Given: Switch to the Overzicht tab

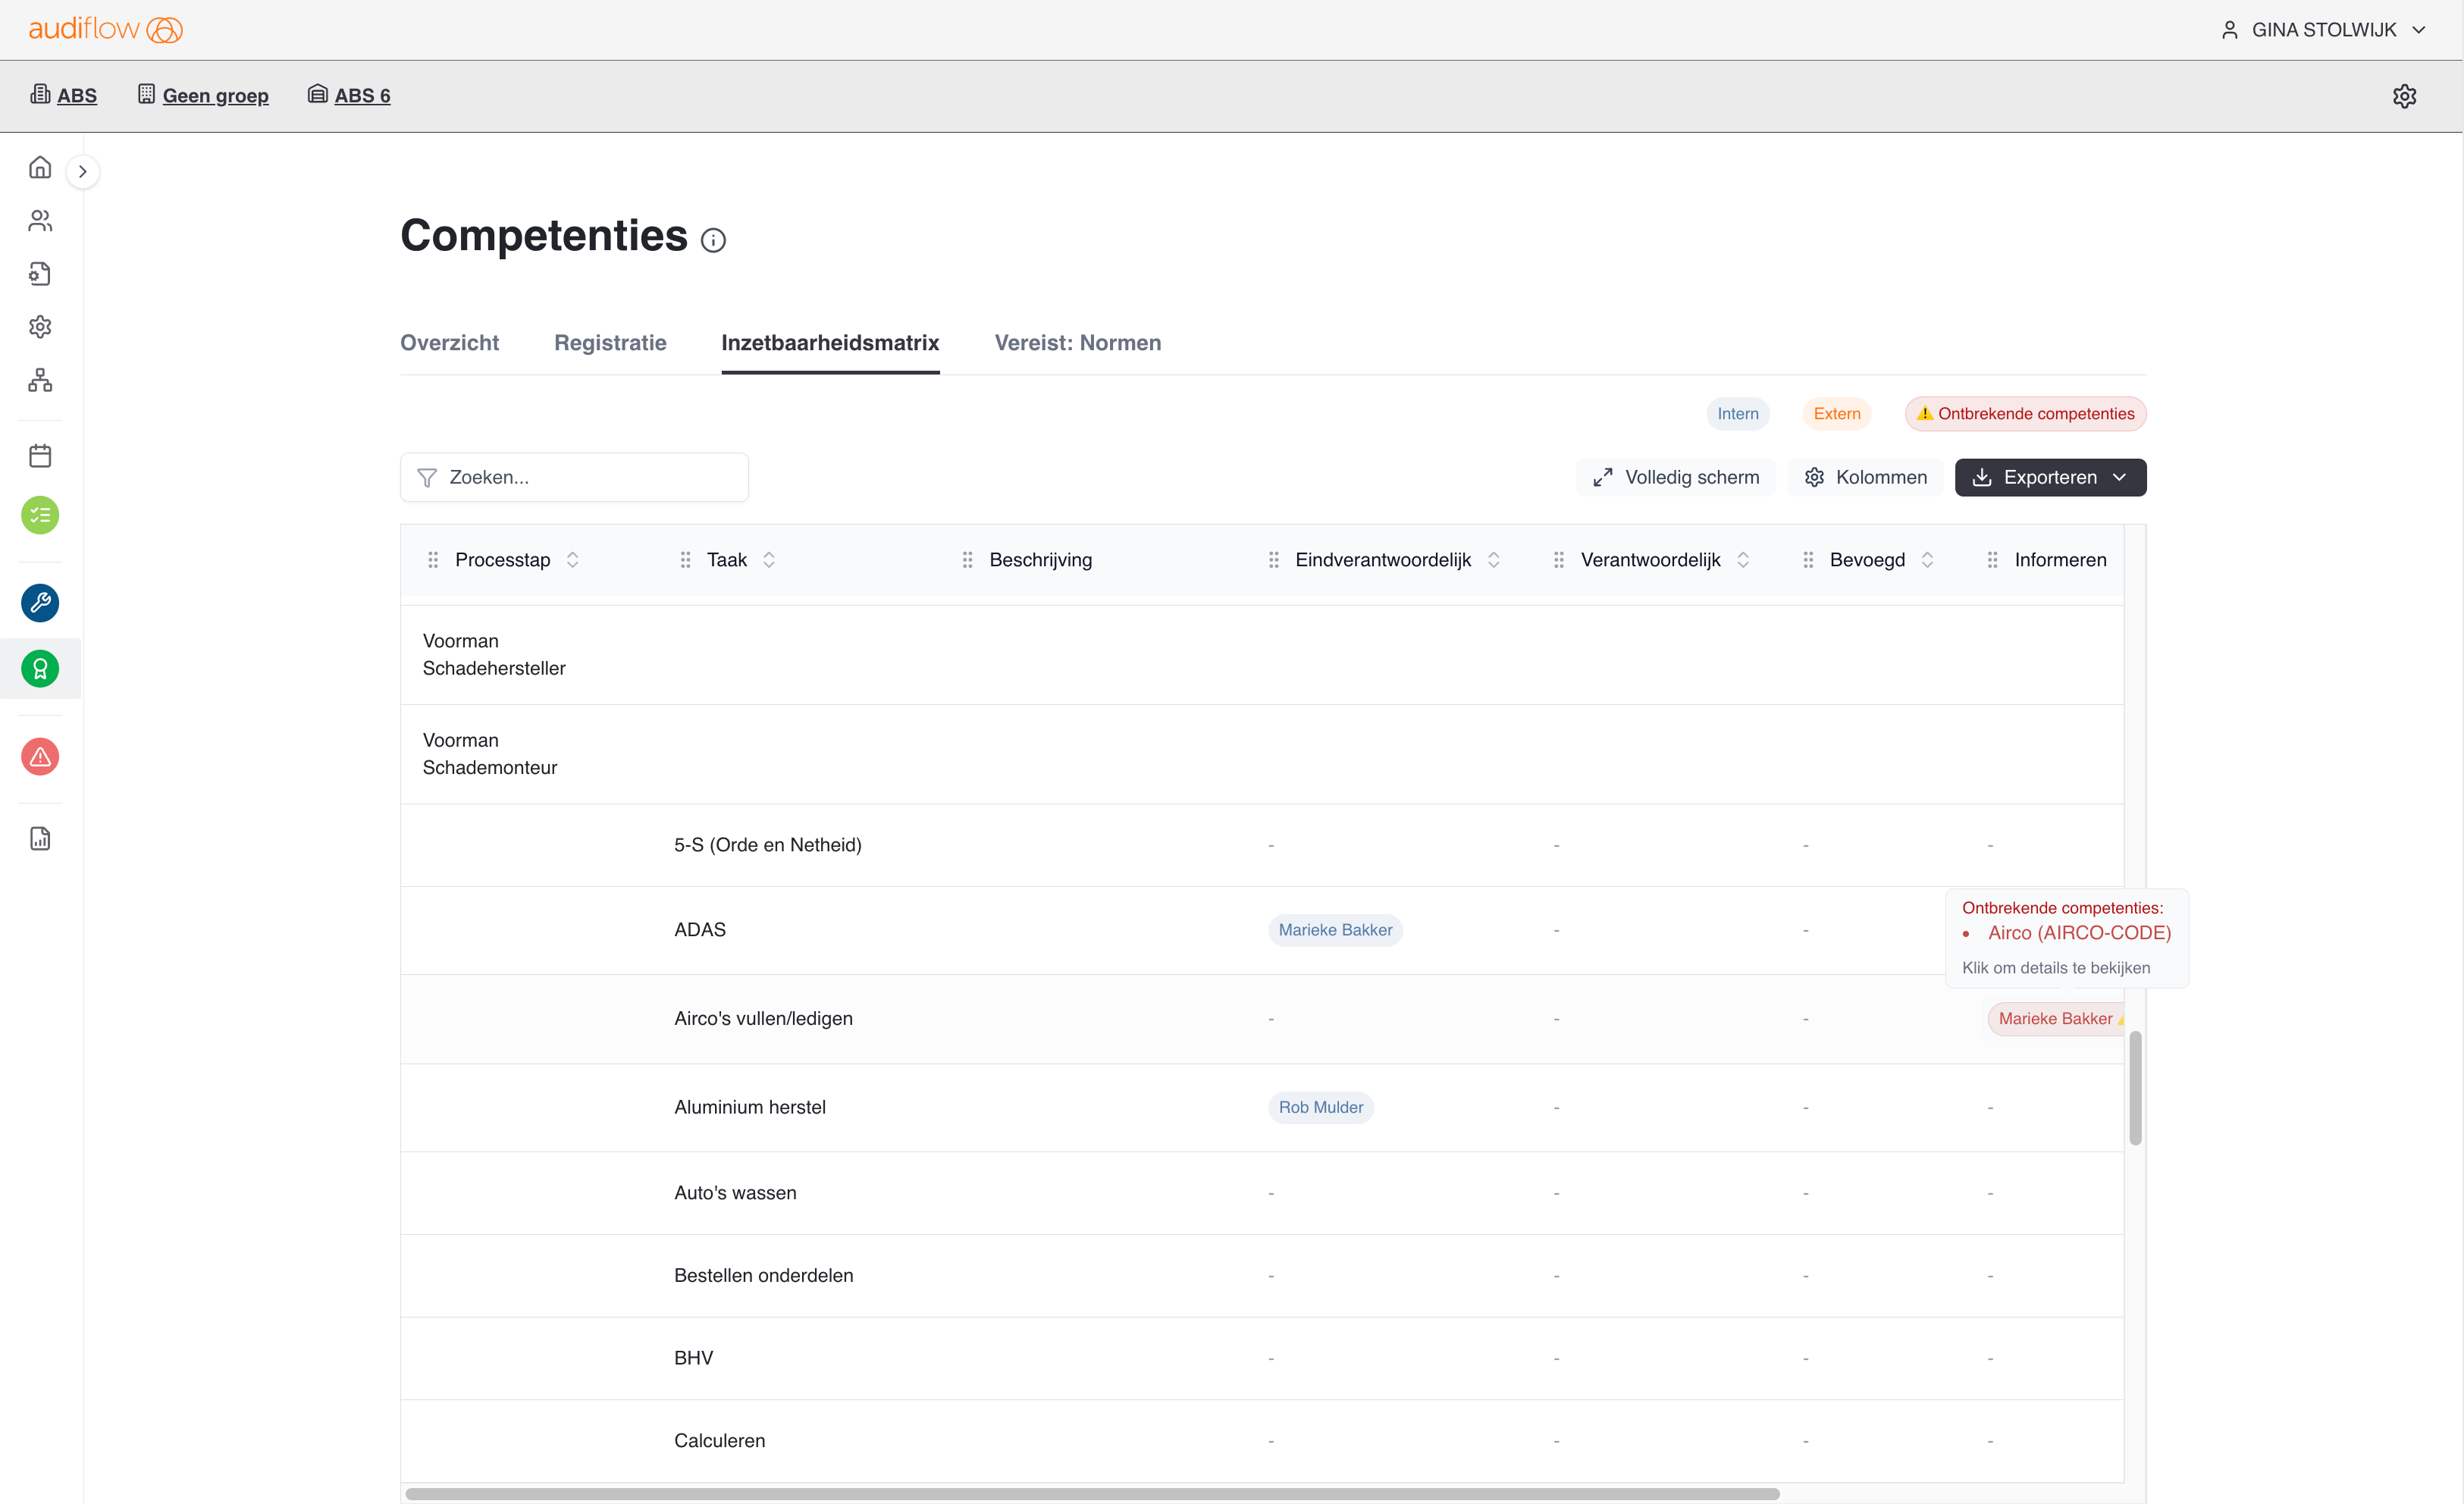Looking at the screenshot, I should (x=449, y=343).
